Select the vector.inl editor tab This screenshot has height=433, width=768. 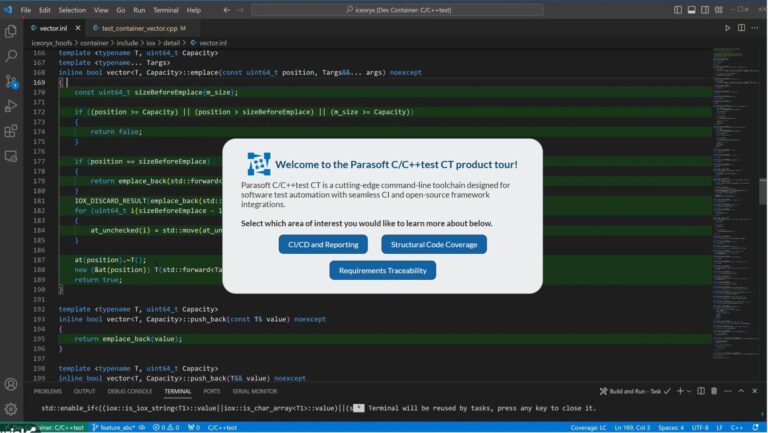[x=53, y=28]
